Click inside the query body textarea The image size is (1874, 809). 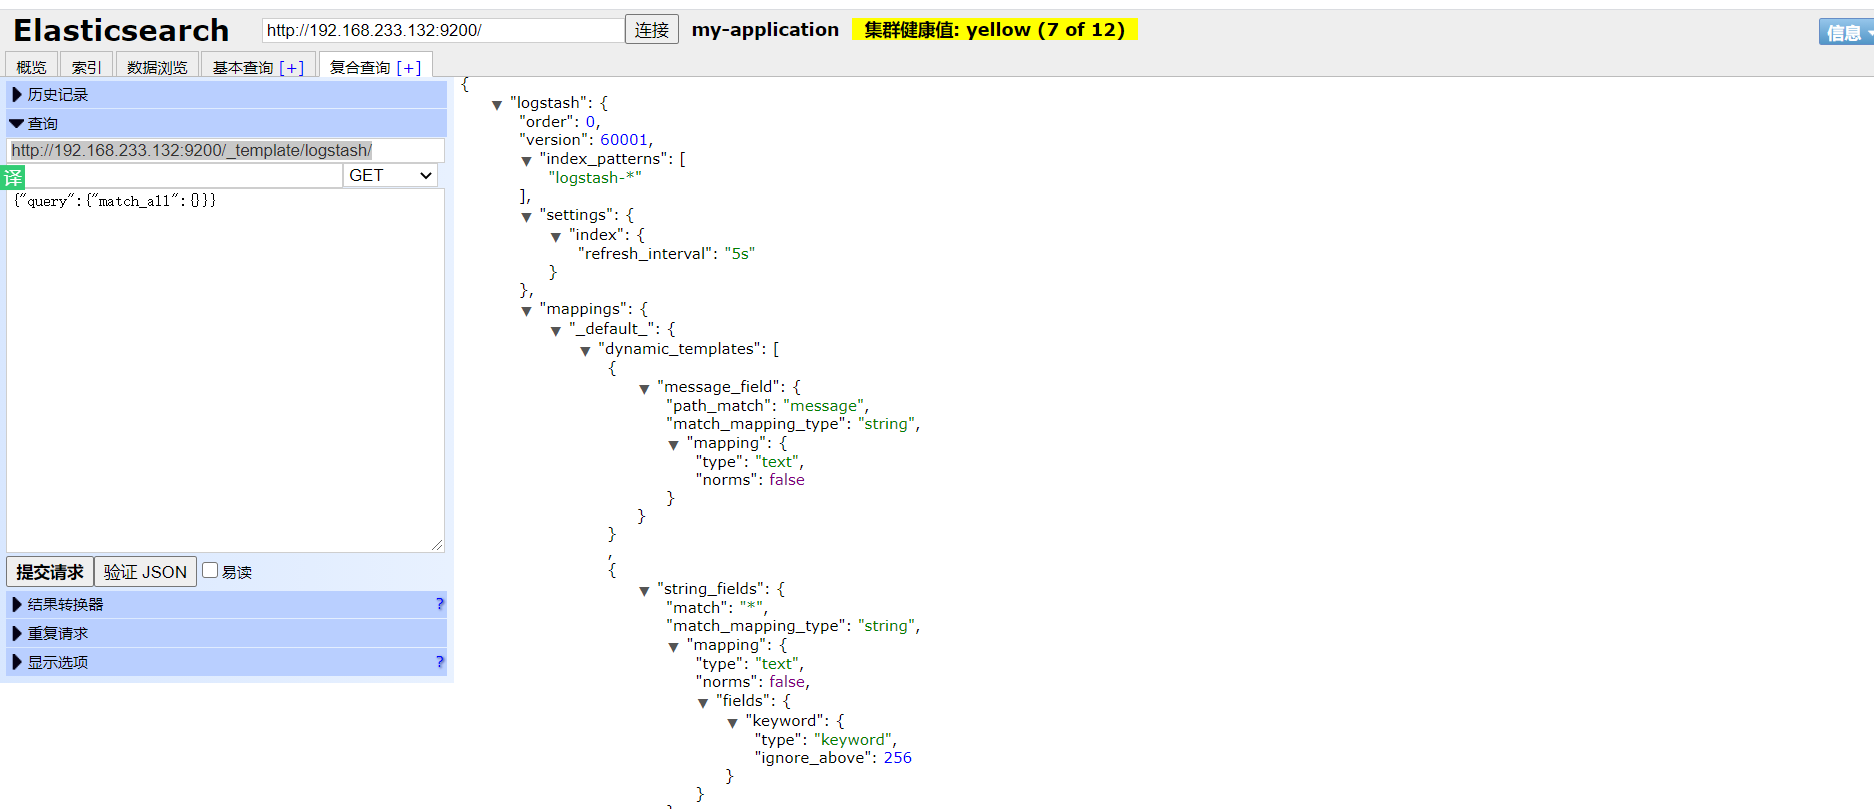point(226,370)
